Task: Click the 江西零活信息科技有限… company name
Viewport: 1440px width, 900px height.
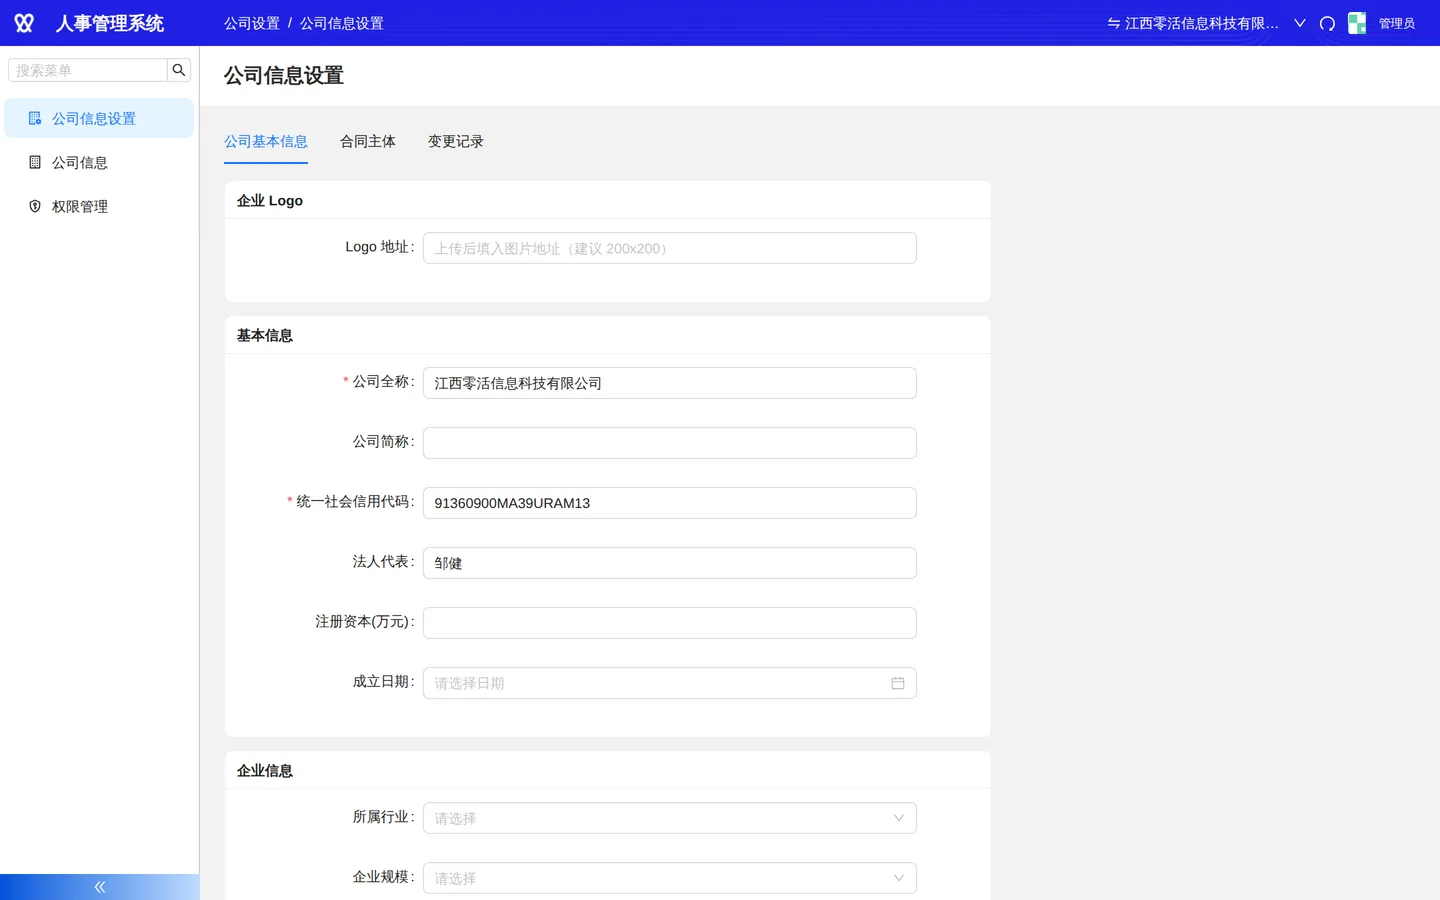Action: click(x=1202, y=23)
